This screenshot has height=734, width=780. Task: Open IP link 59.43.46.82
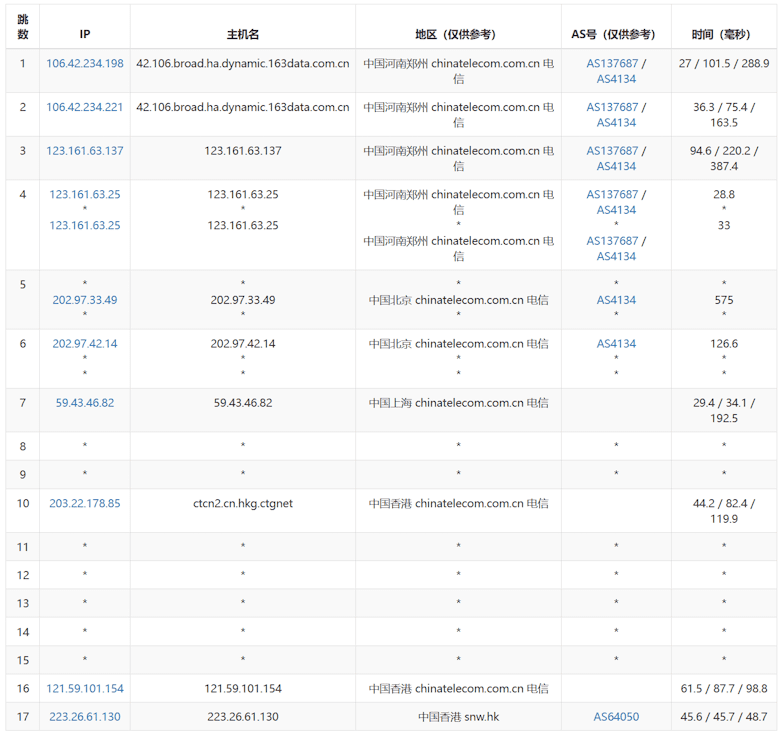tap(85, 403)
